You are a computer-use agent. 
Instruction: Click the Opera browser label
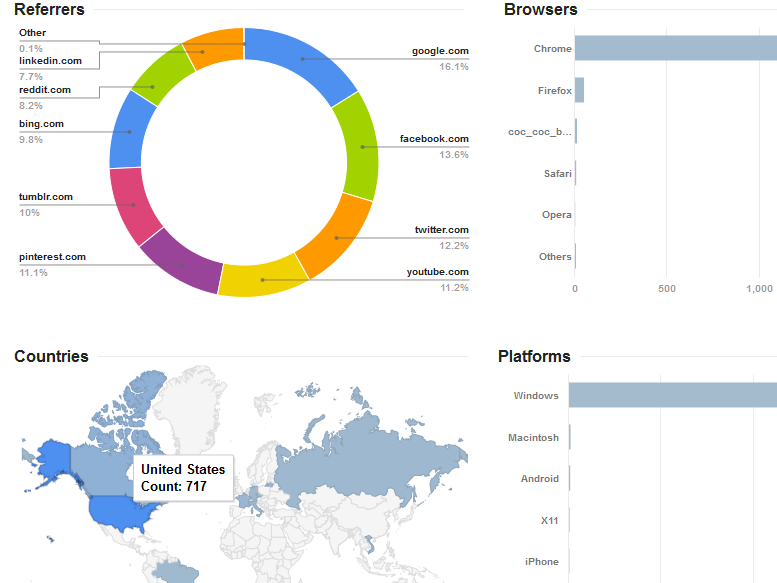coord(556,215)
